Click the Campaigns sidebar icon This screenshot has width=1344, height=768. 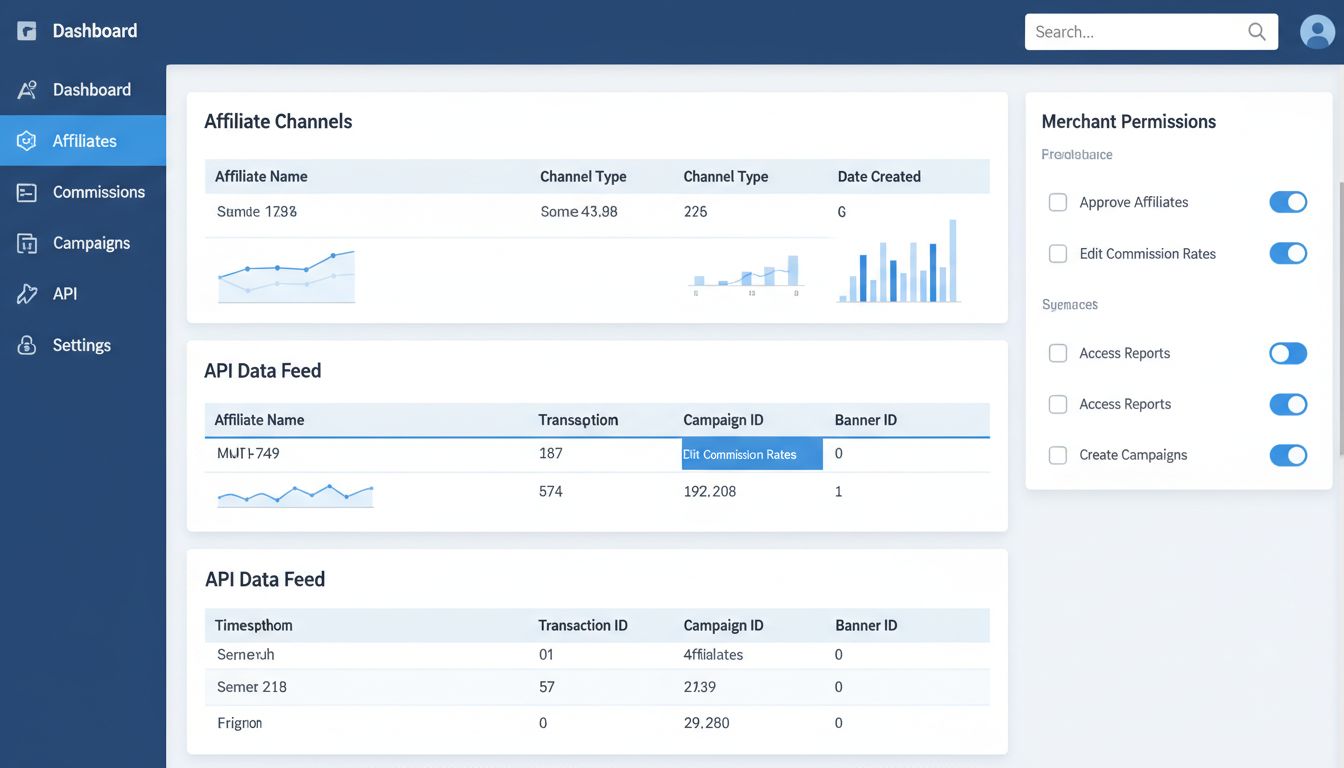tap(25, 242)
